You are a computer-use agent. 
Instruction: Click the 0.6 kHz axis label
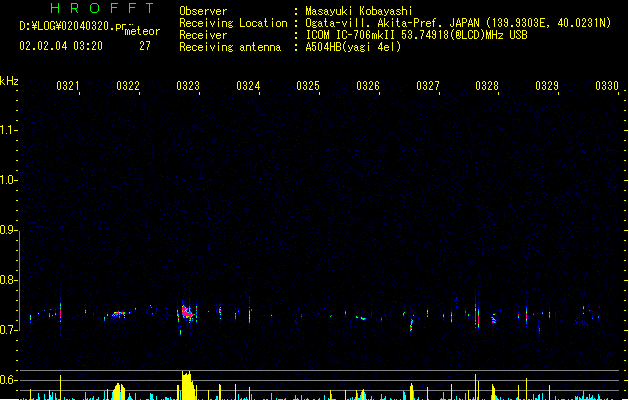[7, 380]
